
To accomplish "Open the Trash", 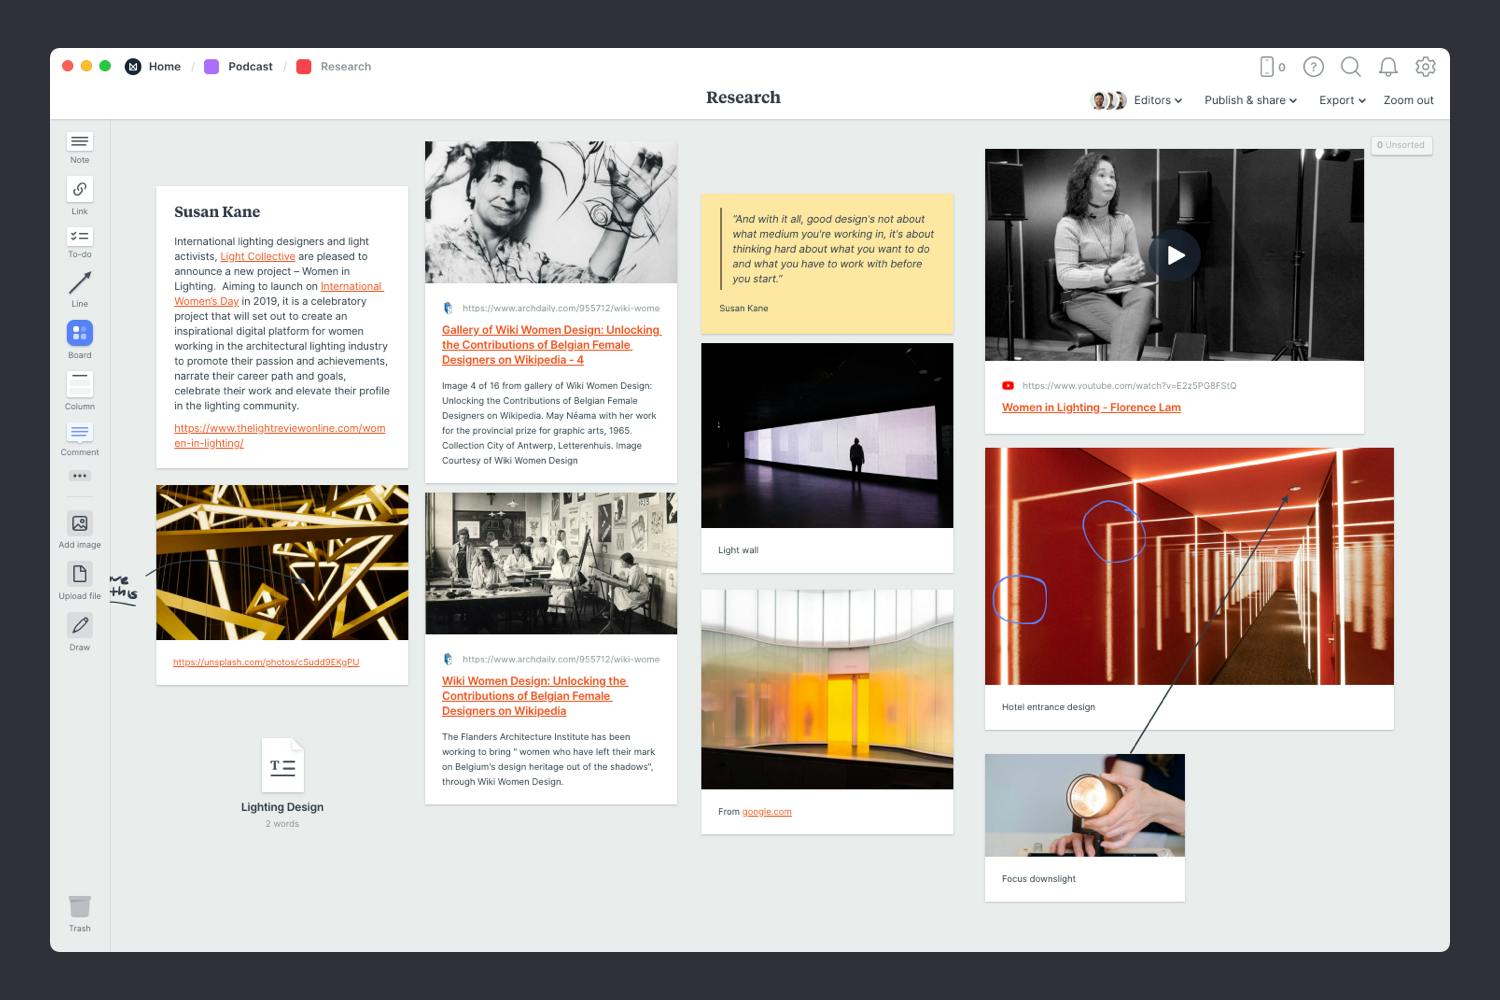I will click(x=79, y=905).
